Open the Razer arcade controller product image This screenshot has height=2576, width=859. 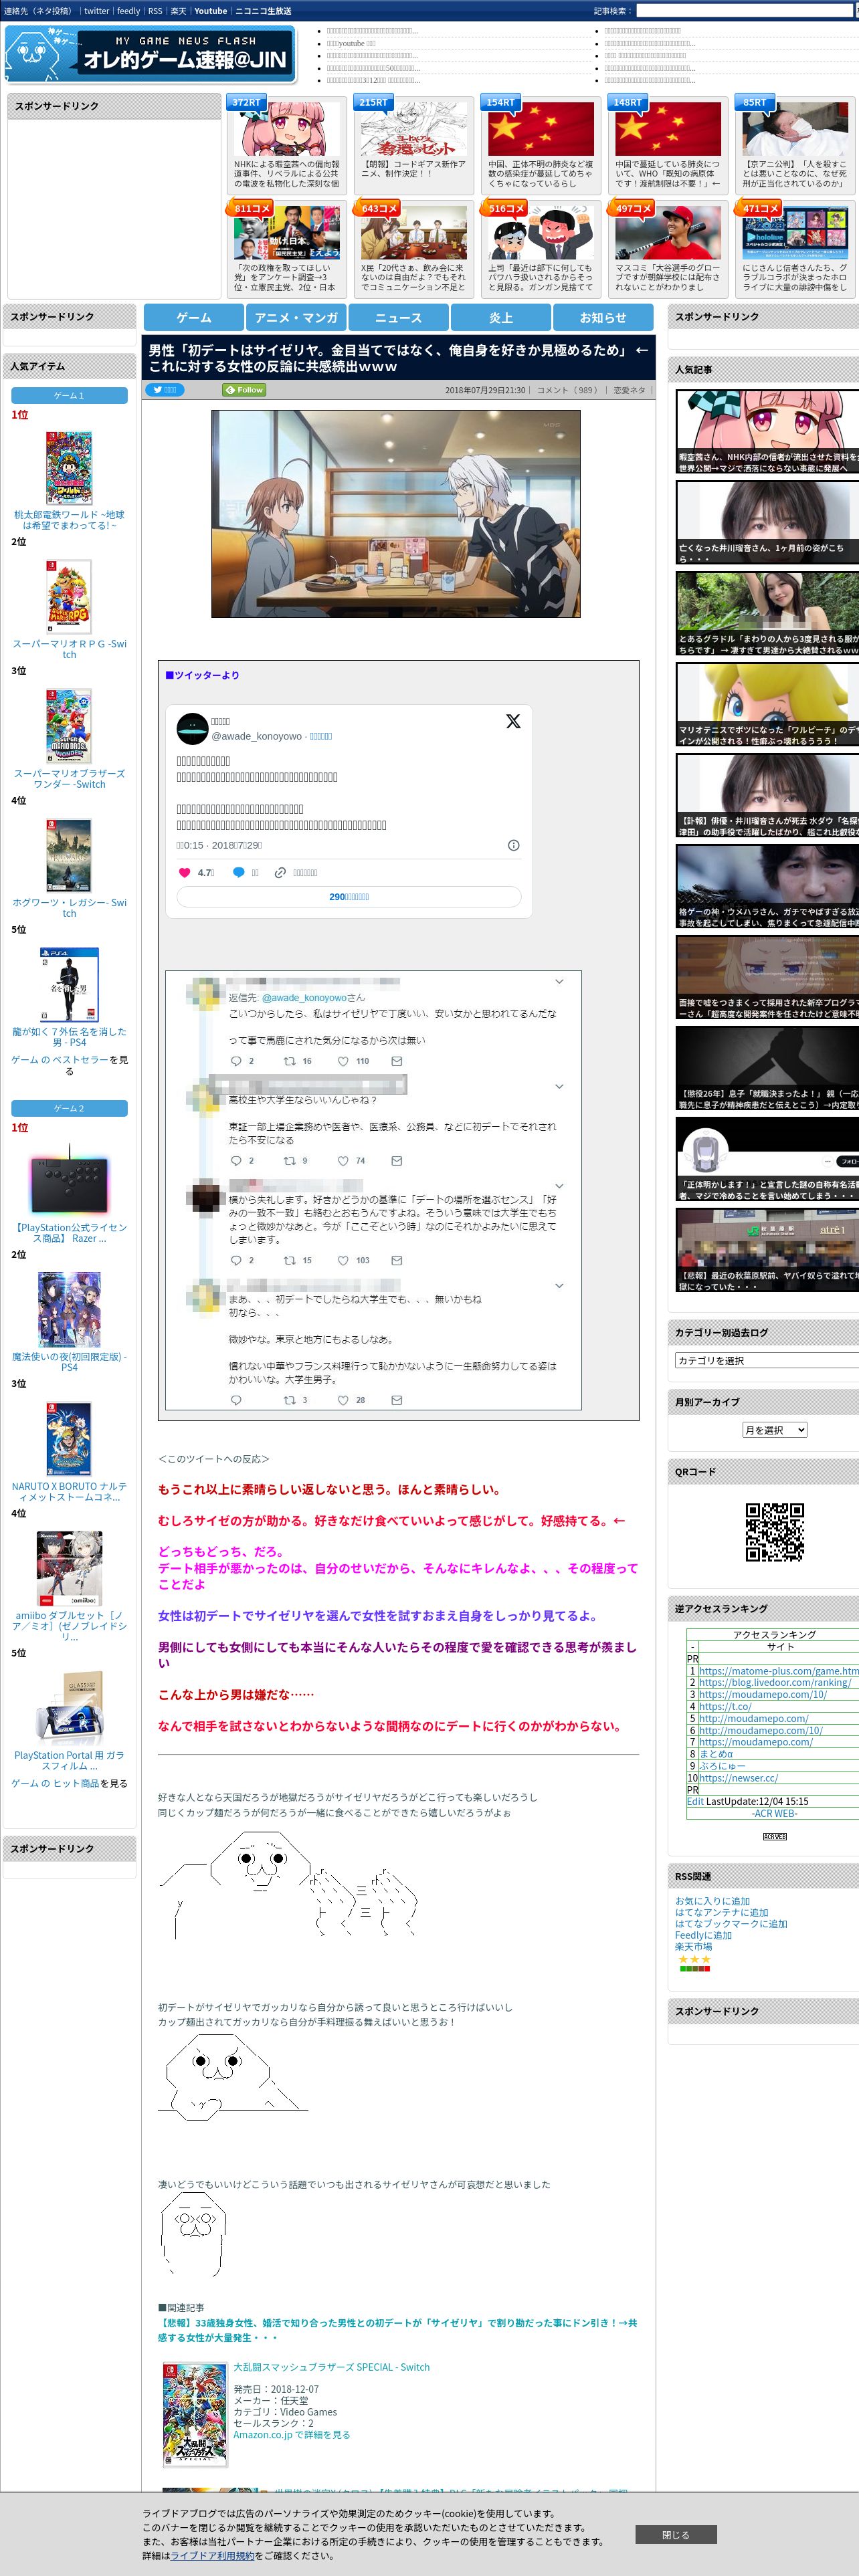coord(69,1180)
